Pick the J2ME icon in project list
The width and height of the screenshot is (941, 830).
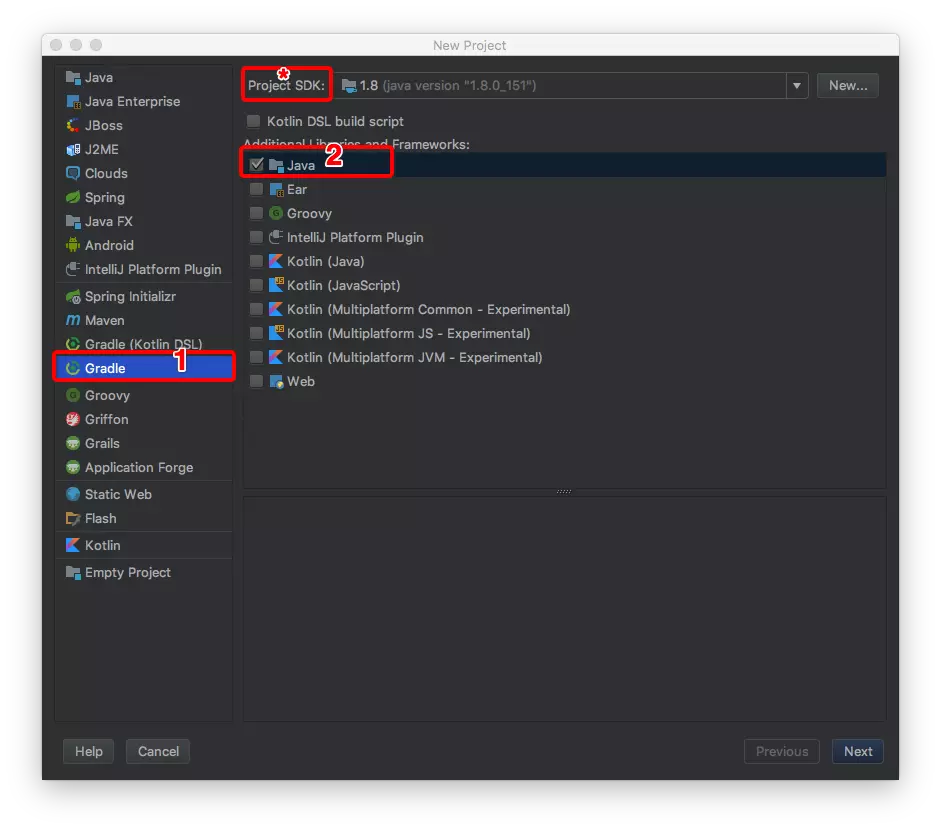[73, 149]
